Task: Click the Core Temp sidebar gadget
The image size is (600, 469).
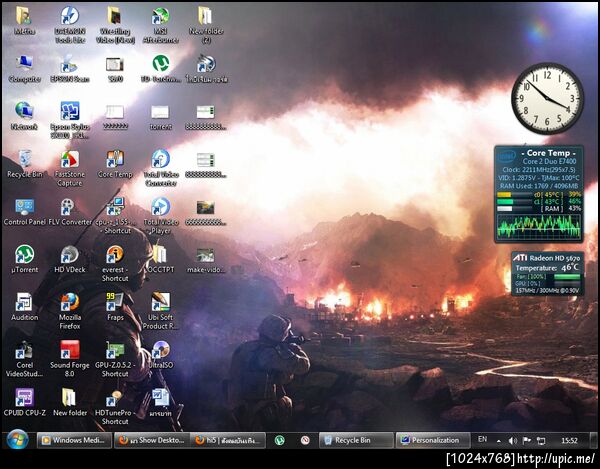Action: [539, 194]
